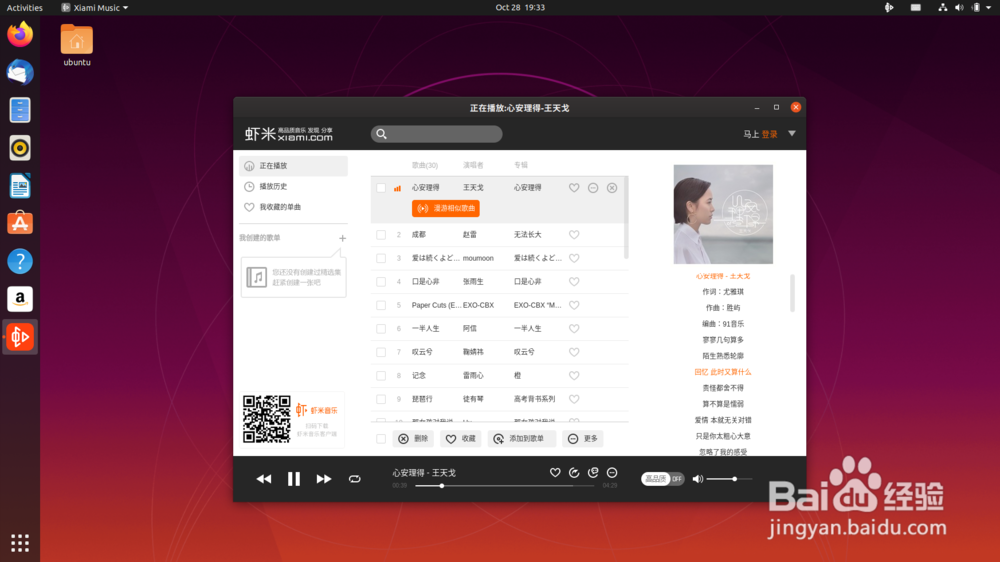
Task: Open Activities overview
Action: pos(24,8)
